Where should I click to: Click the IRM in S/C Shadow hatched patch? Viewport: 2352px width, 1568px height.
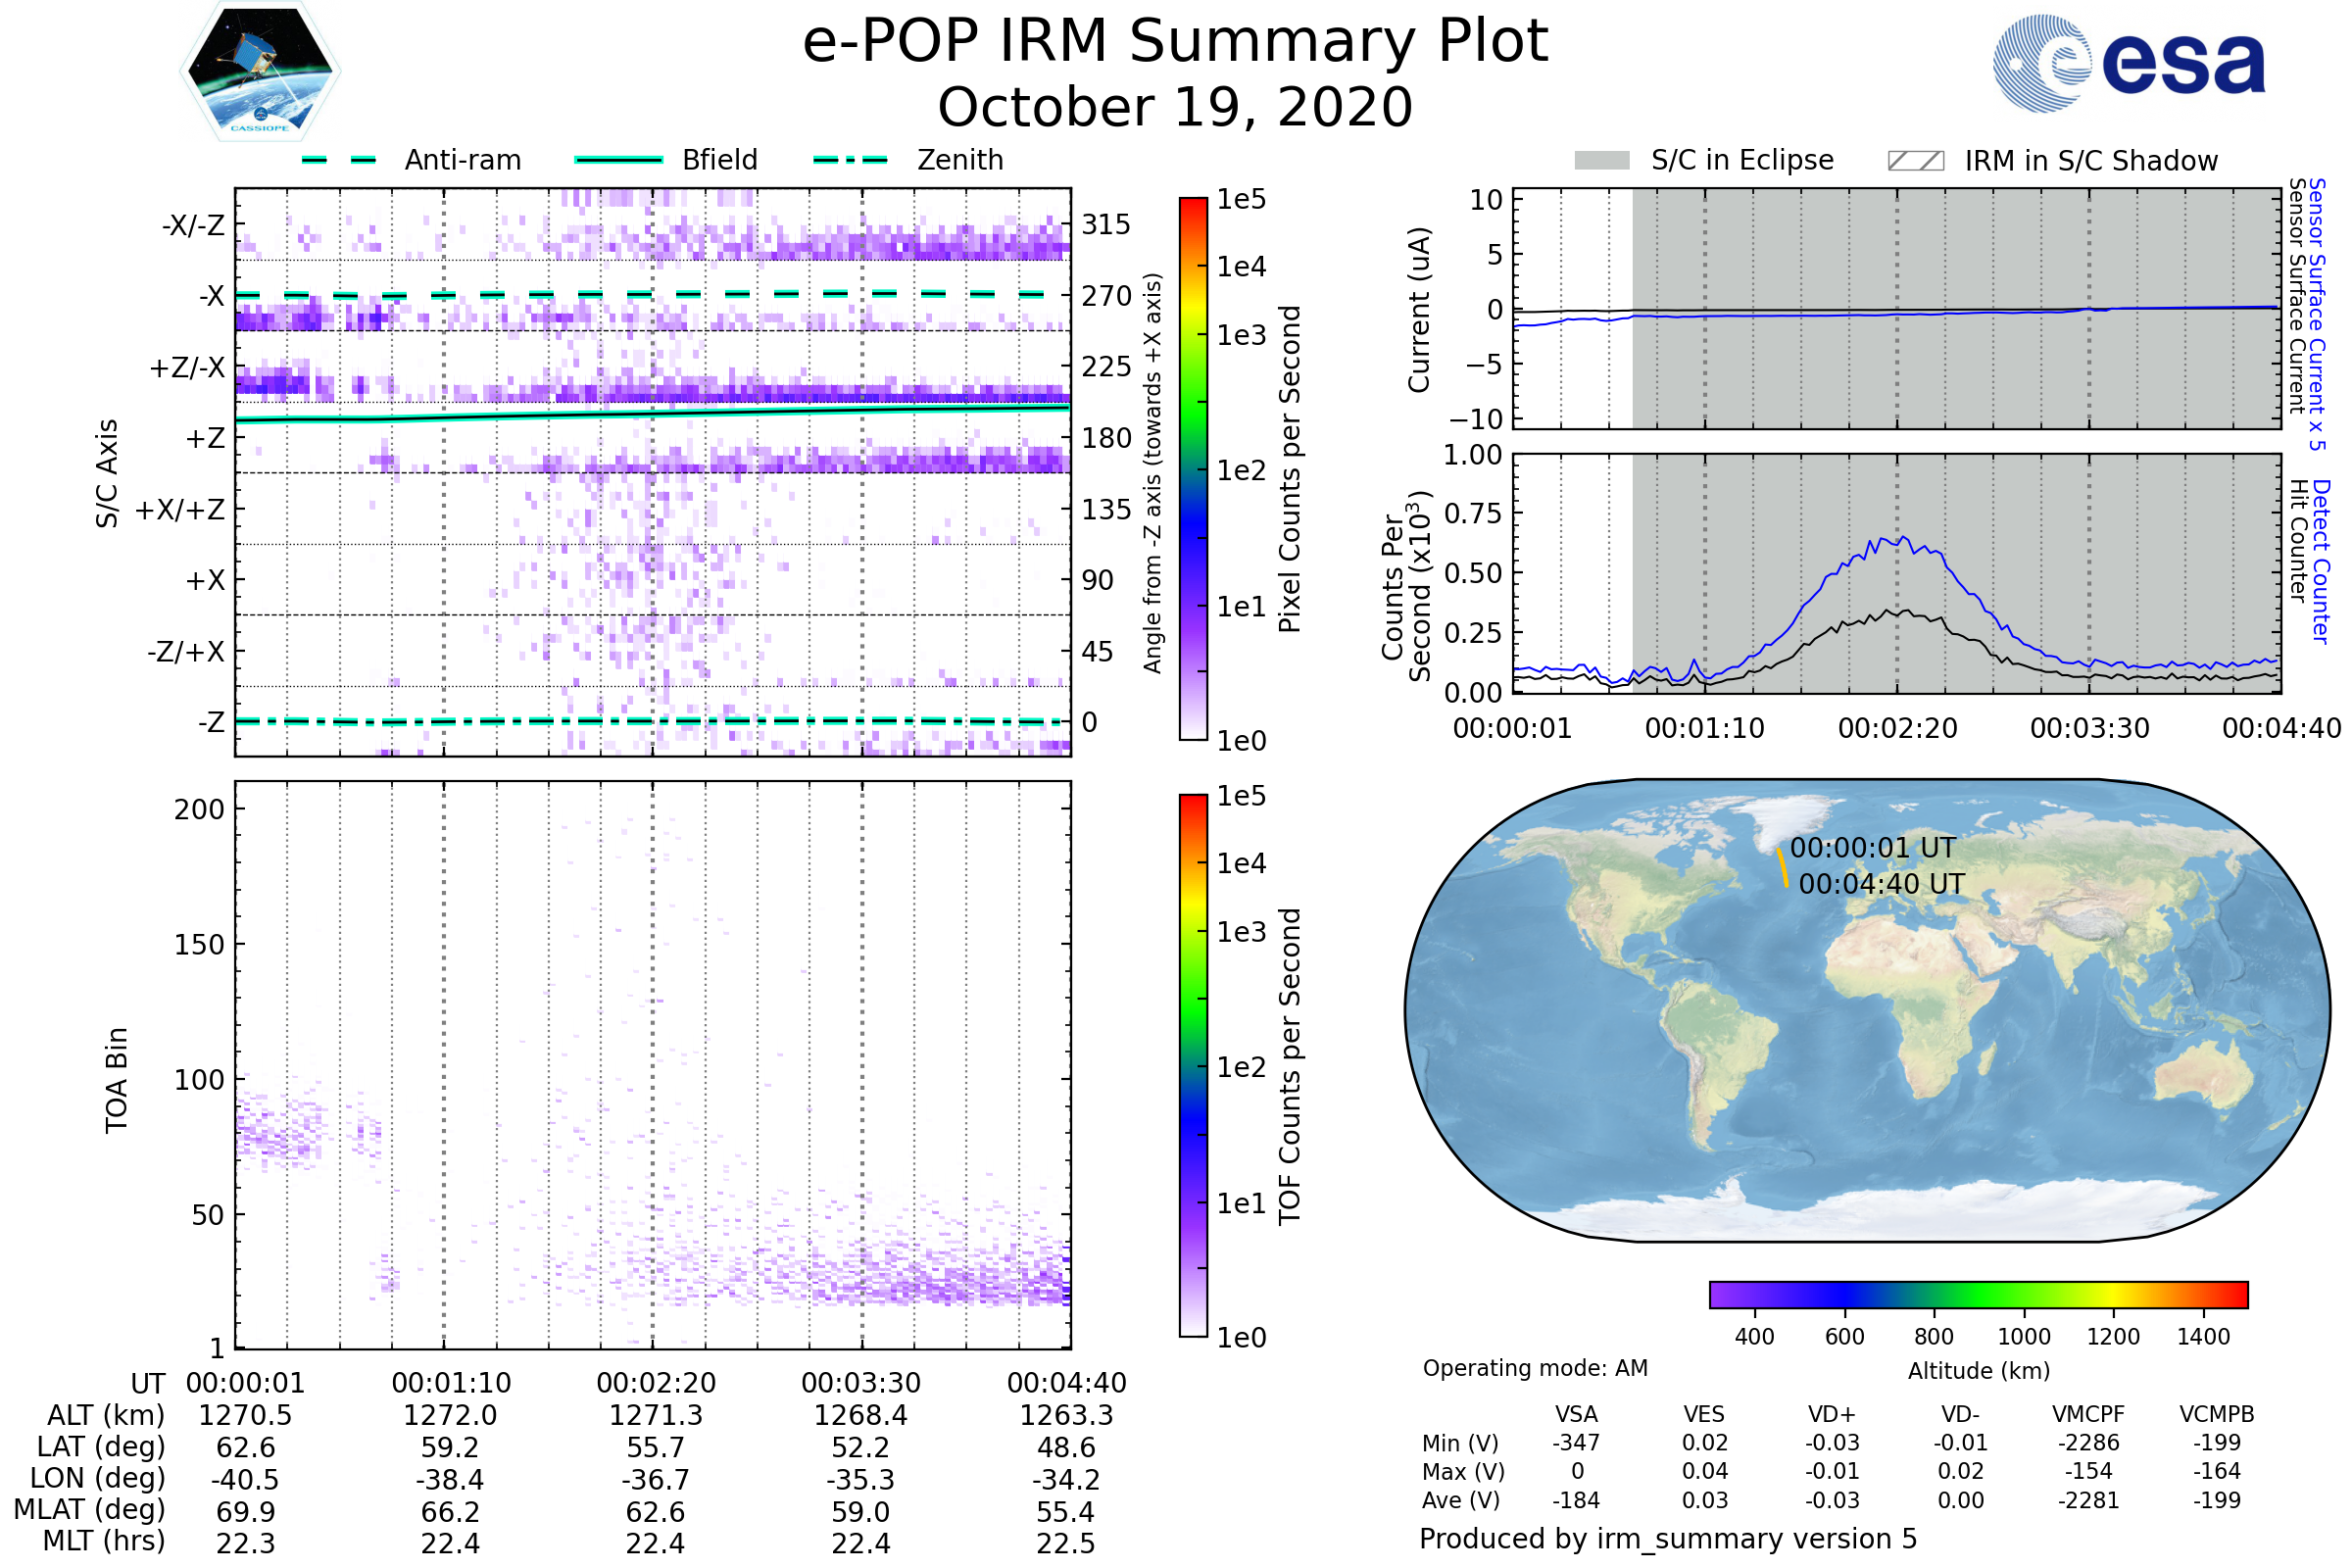click(1915, 161)
